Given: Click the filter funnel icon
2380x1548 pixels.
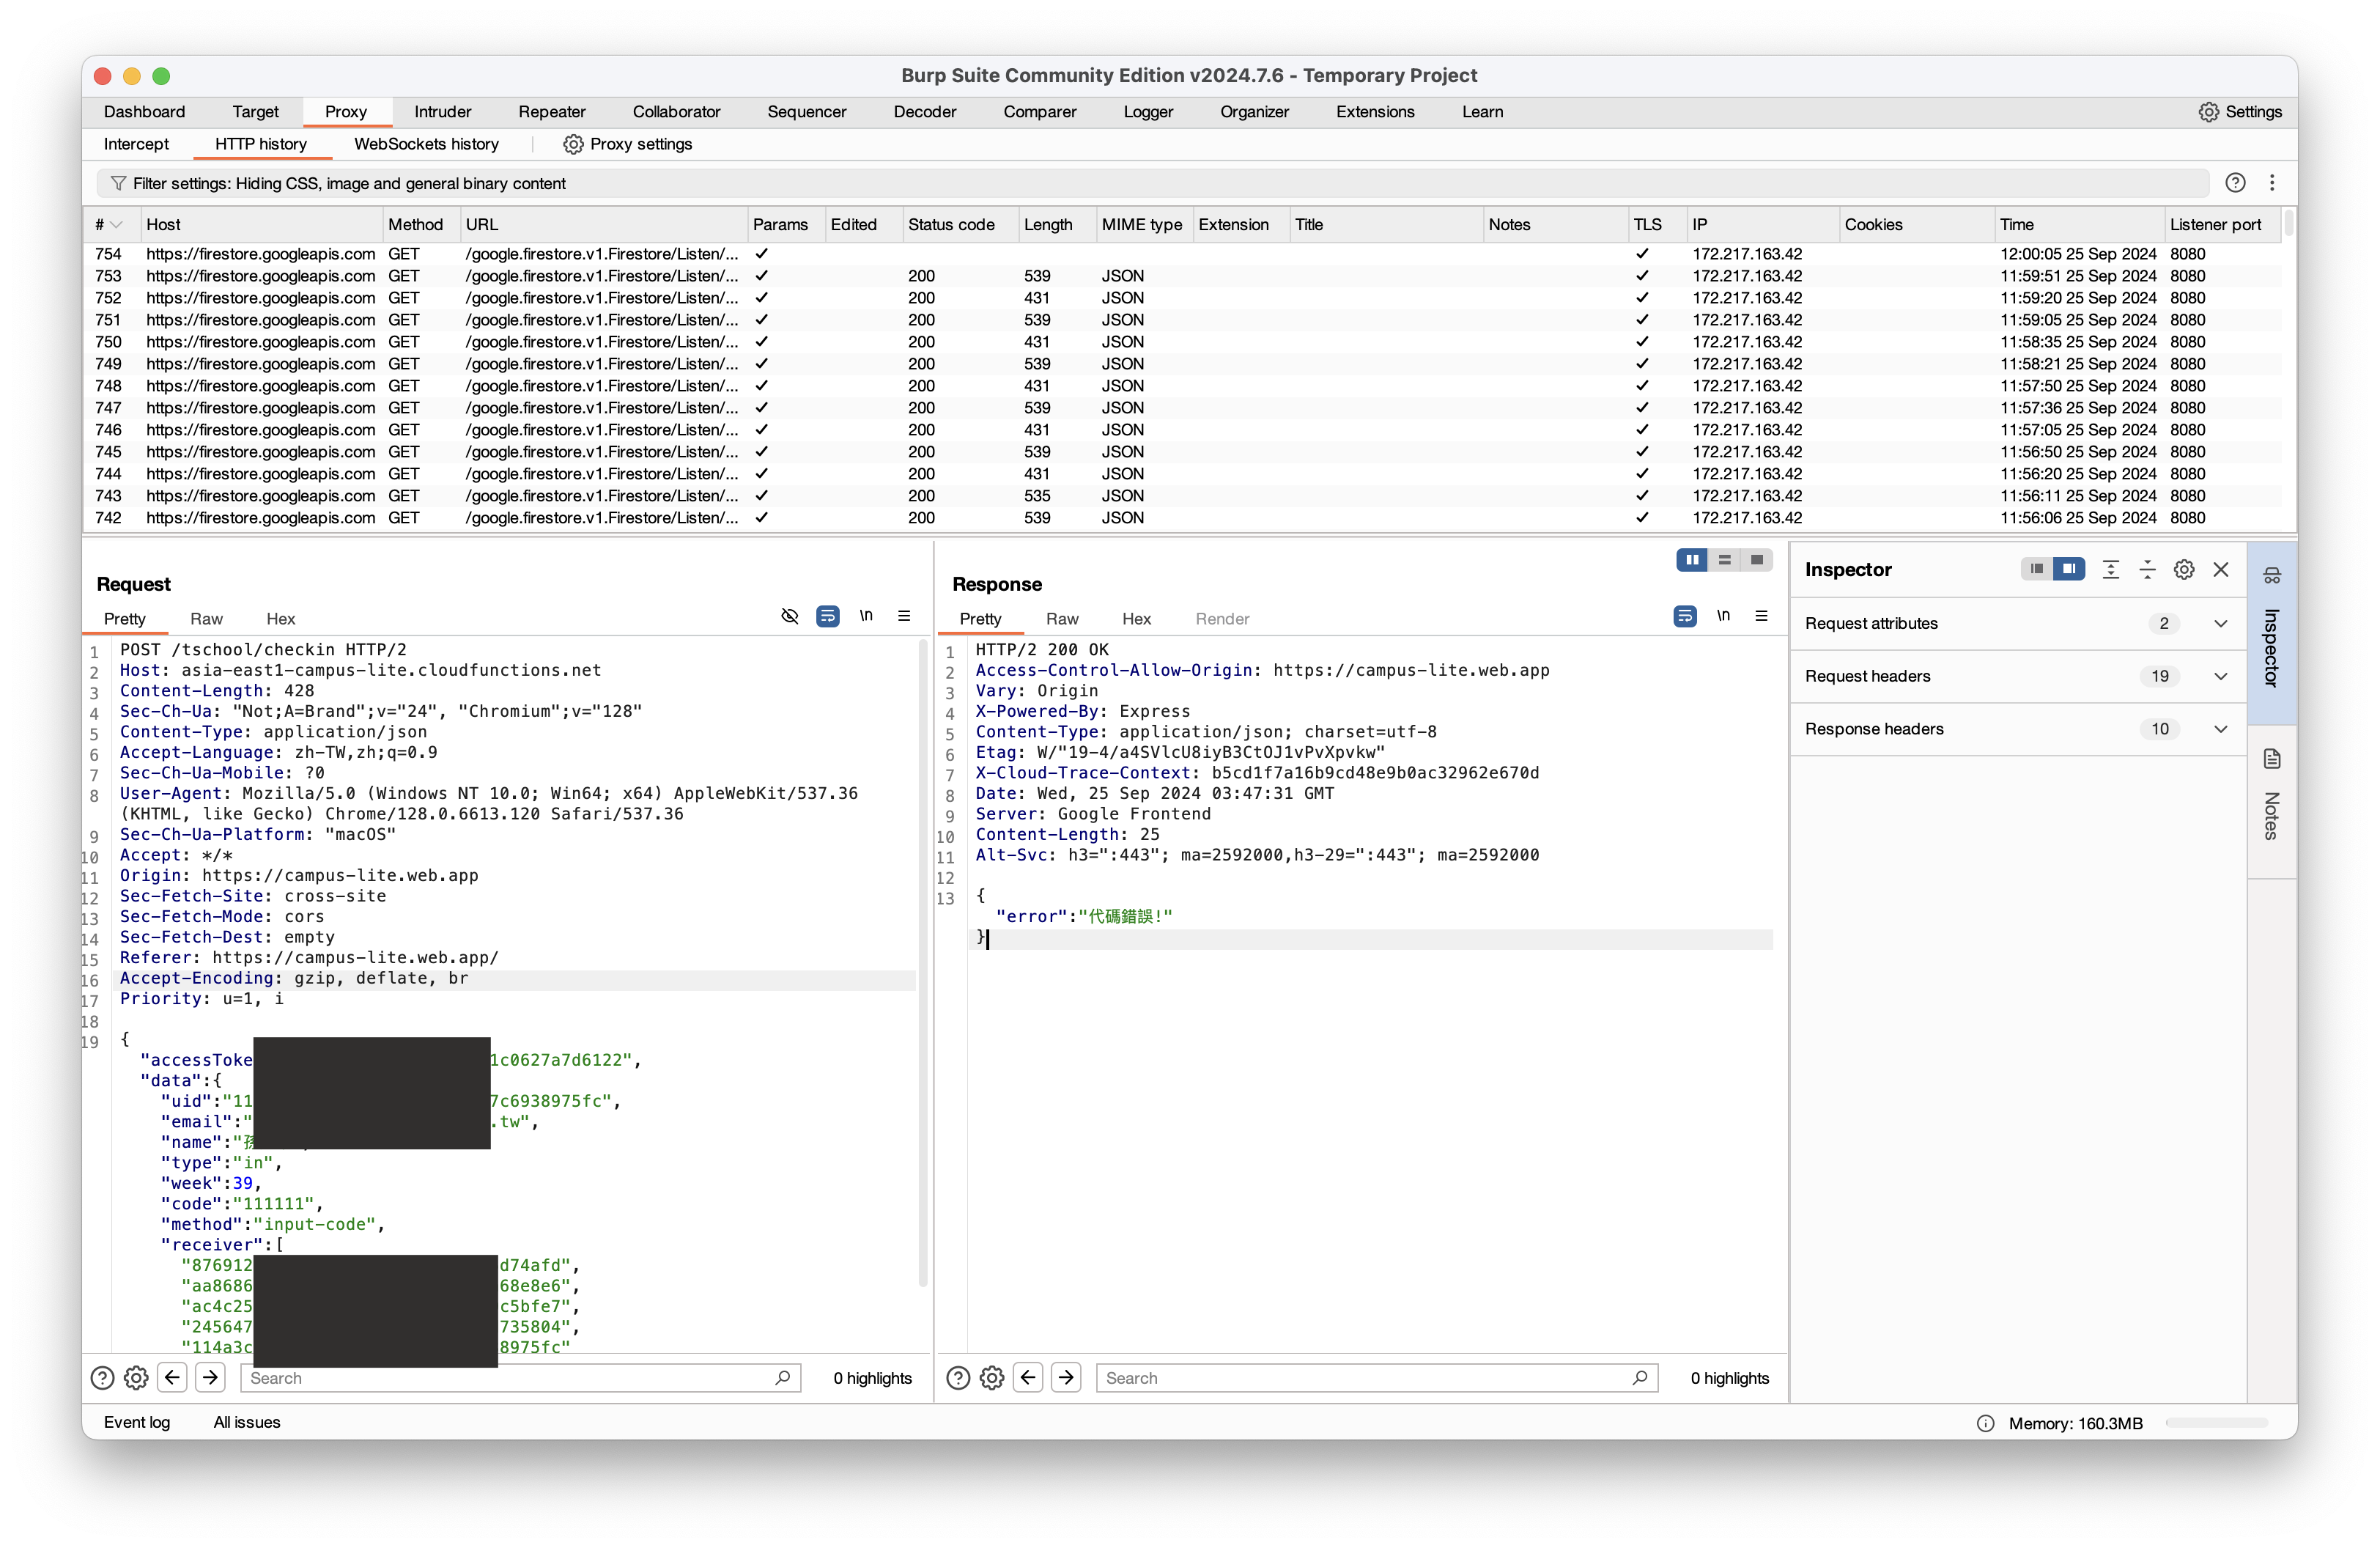Looking at the screenshot, I should [118, 183].
